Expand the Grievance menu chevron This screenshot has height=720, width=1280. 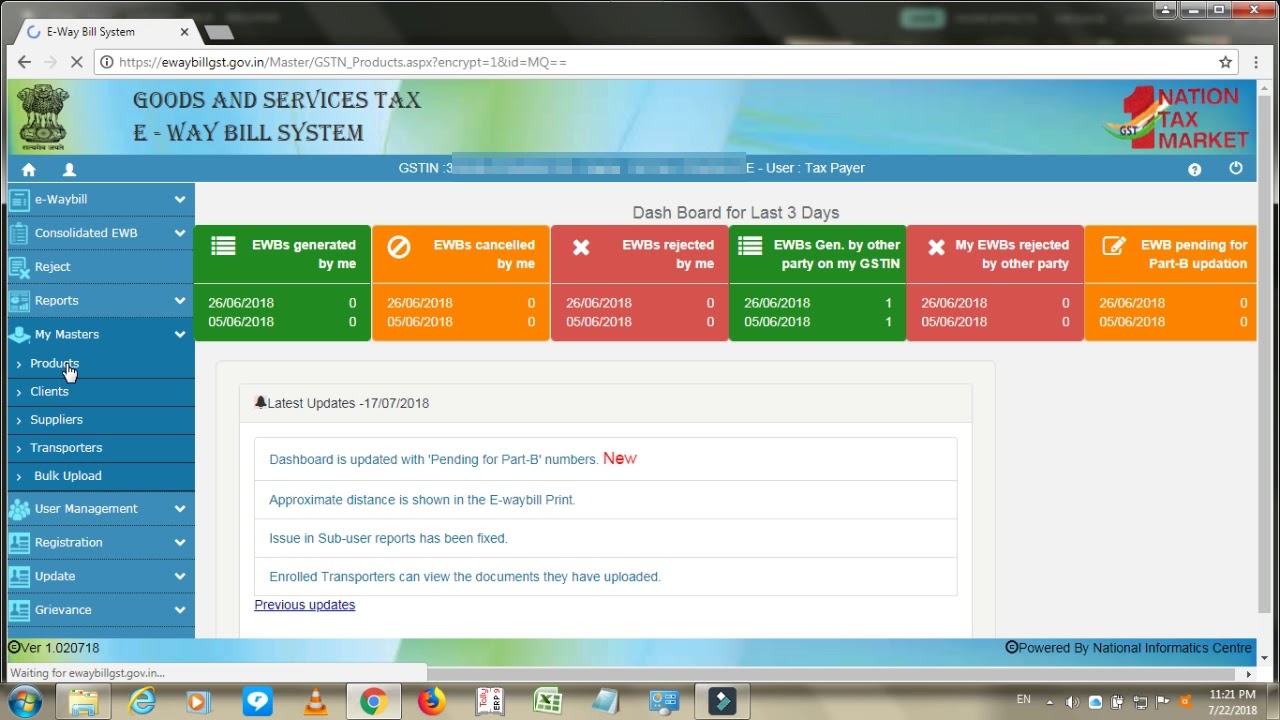point(180,610)
